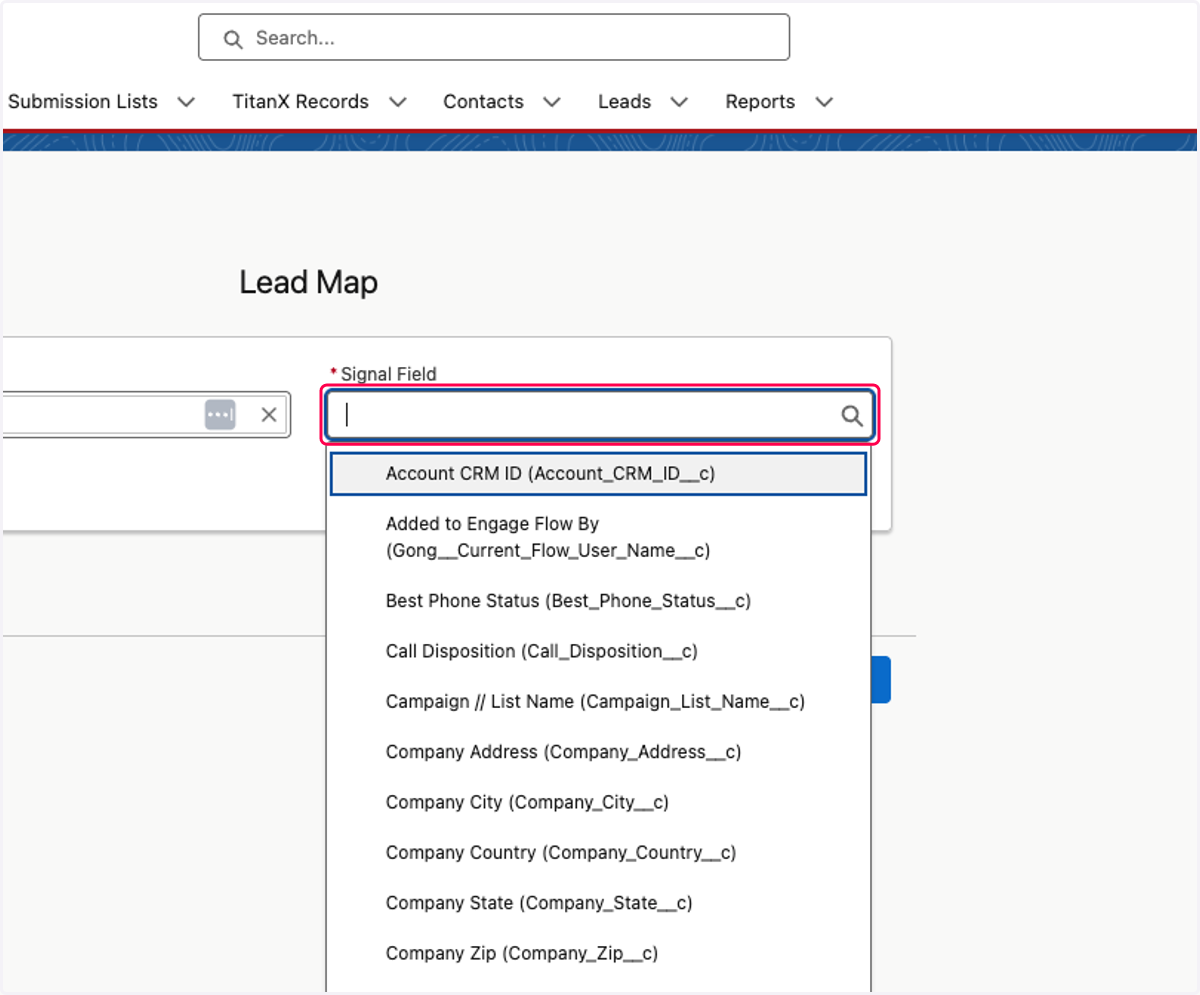This screenshot has height=995, width=1200.
Task: Open the Leads tab
Action: [x=625, y=102]
